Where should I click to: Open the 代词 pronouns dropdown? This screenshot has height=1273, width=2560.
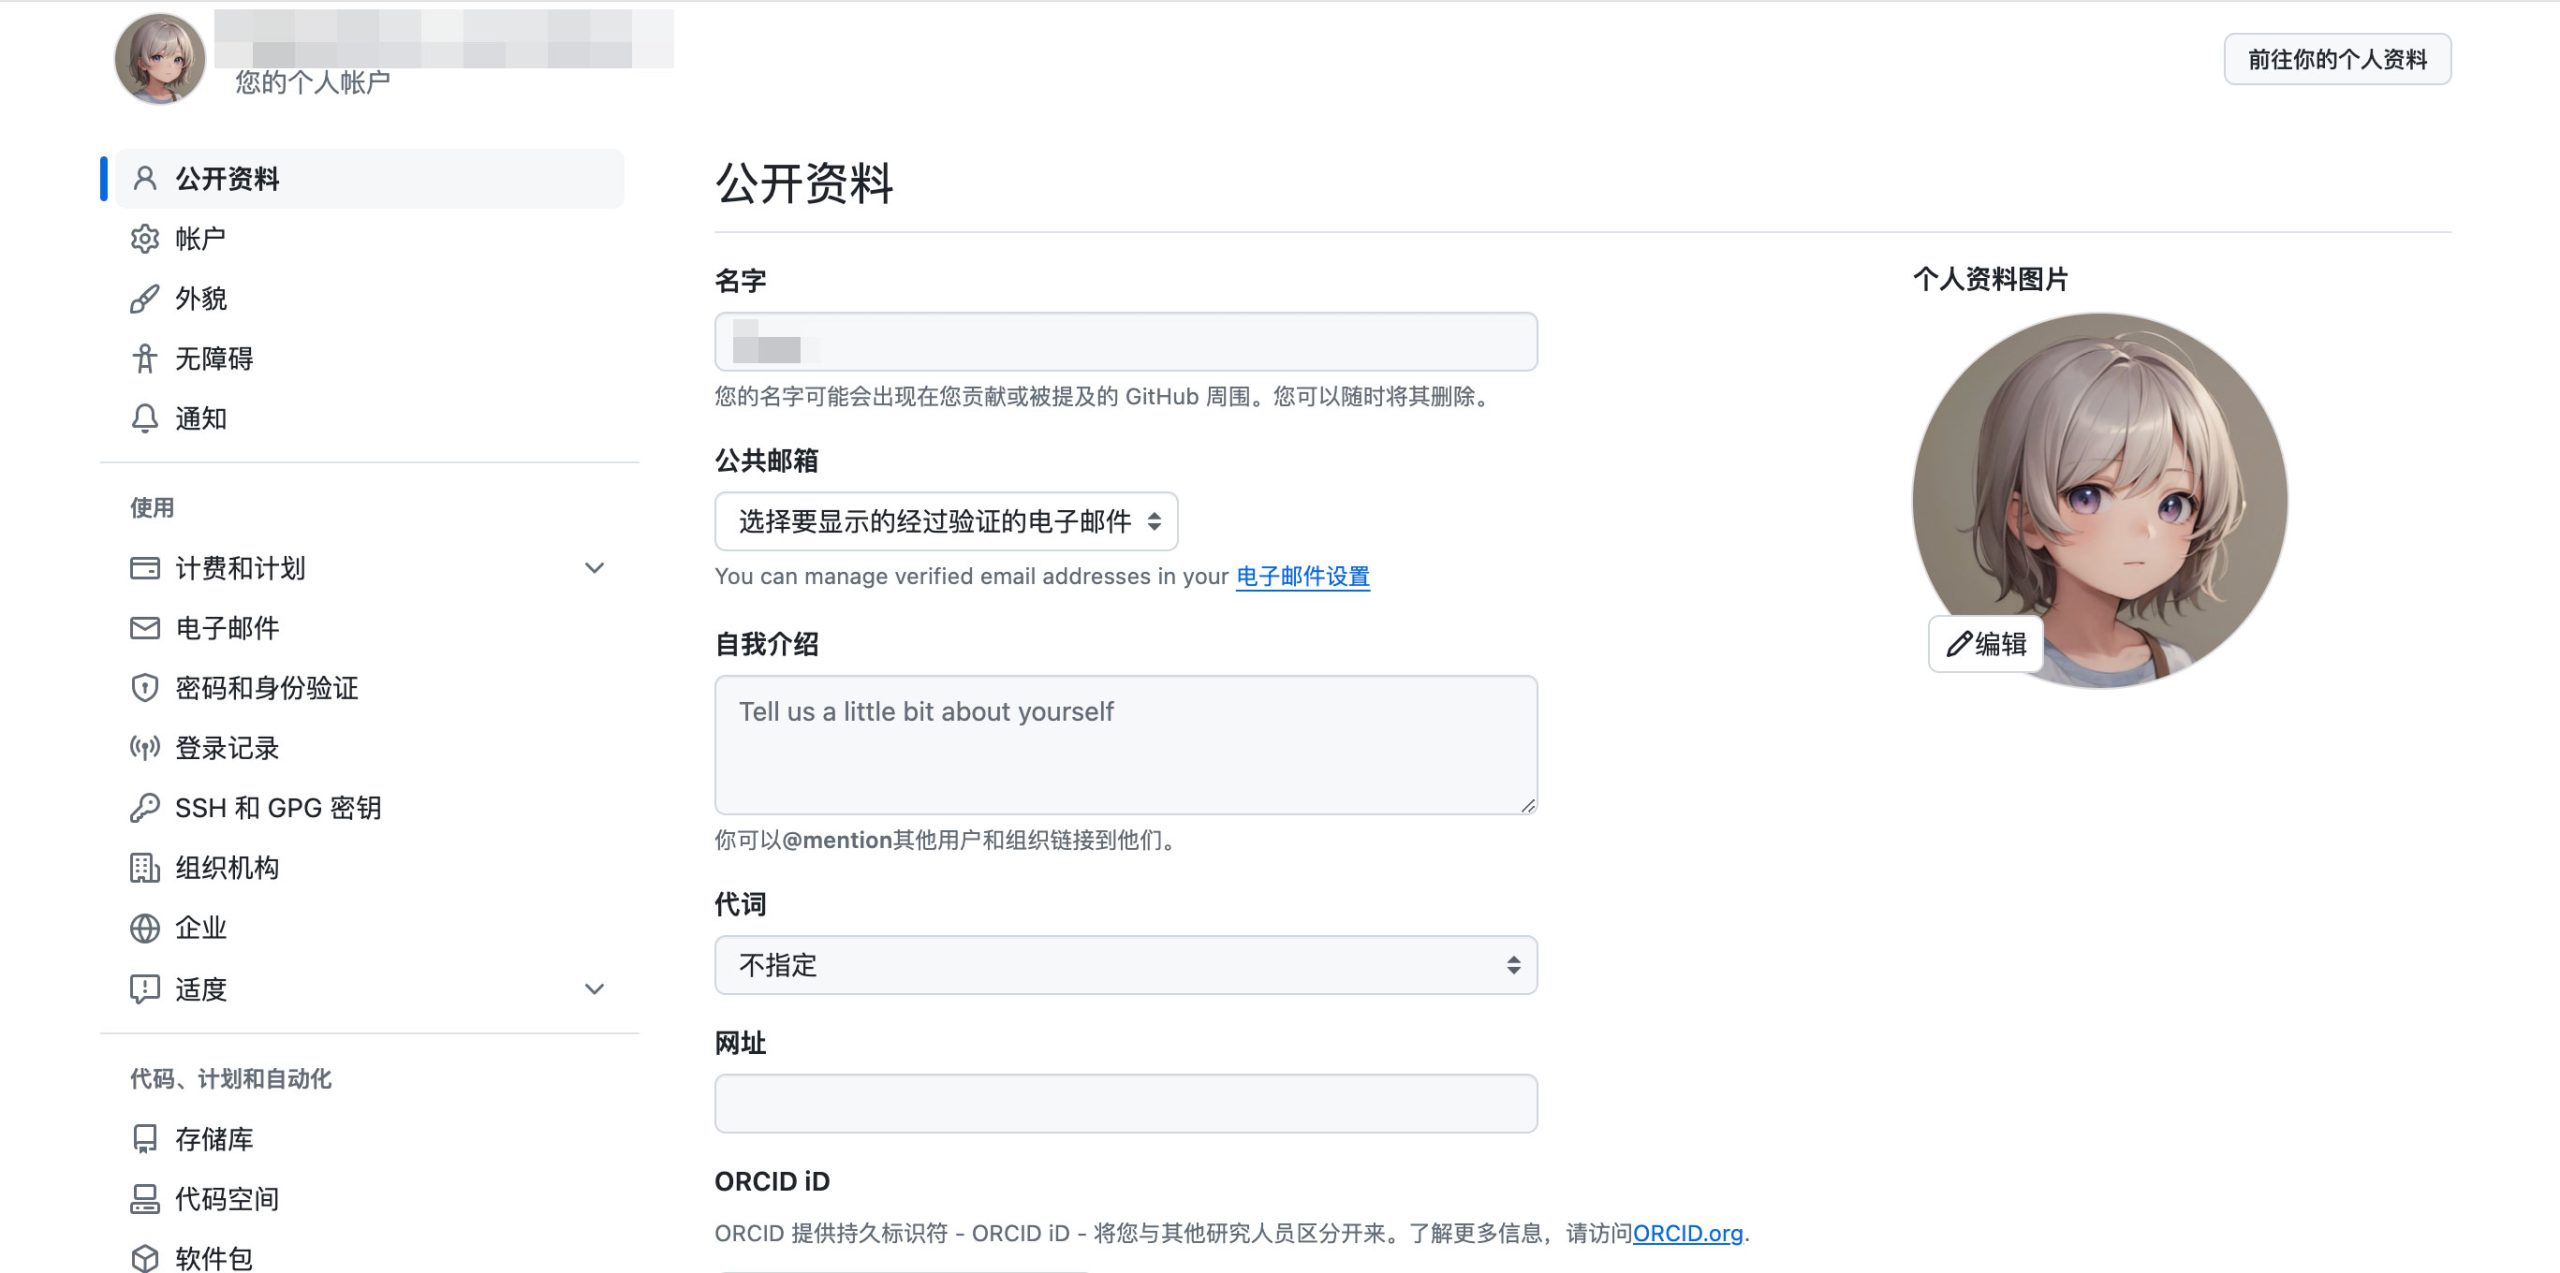tap(1125, 965)
